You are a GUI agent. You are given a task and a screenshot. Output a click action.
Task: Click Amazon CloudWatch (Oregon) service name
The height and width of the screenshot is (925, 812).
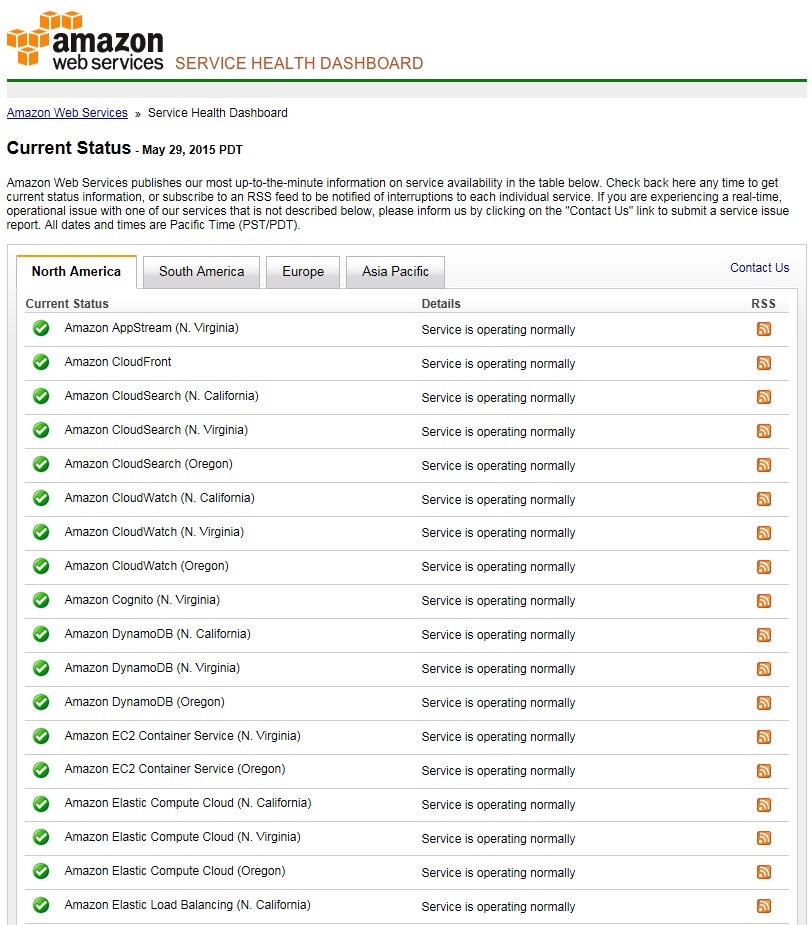coord(146,566)
